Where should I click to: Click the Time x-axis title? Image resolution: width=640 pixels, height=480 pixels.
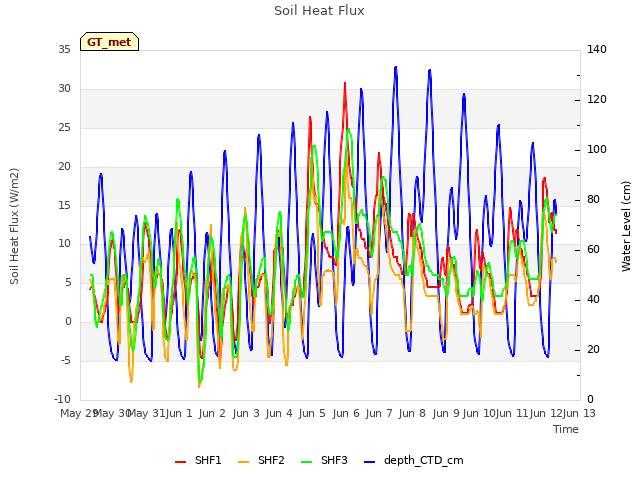pos(566,429)
